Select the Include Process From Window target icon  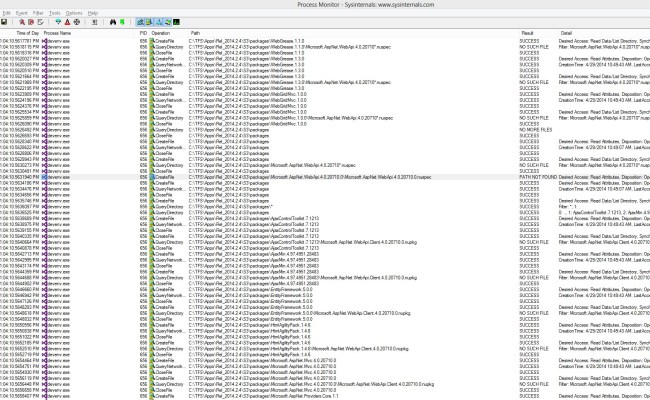tap(77, 22)
